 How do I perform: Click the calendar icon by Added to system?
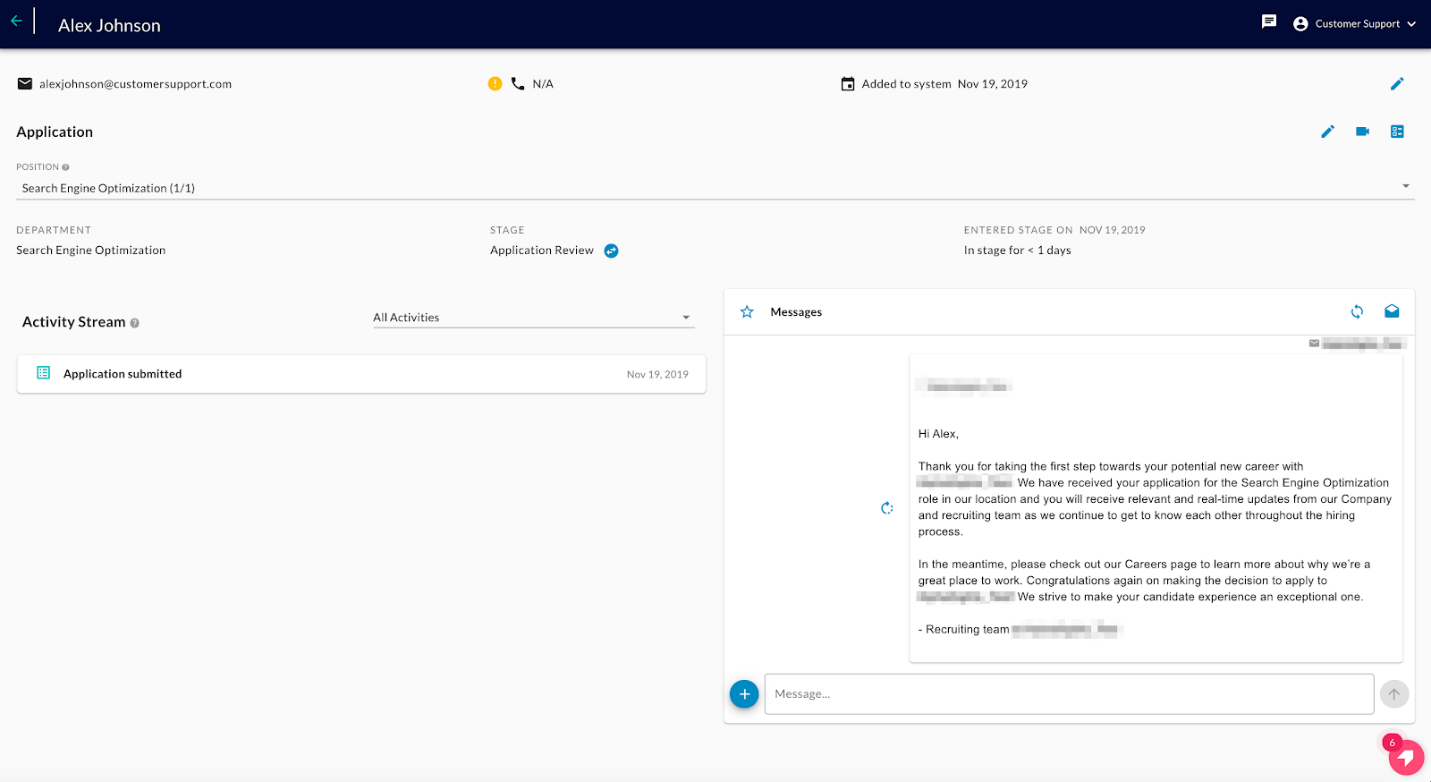click(848, 84)
